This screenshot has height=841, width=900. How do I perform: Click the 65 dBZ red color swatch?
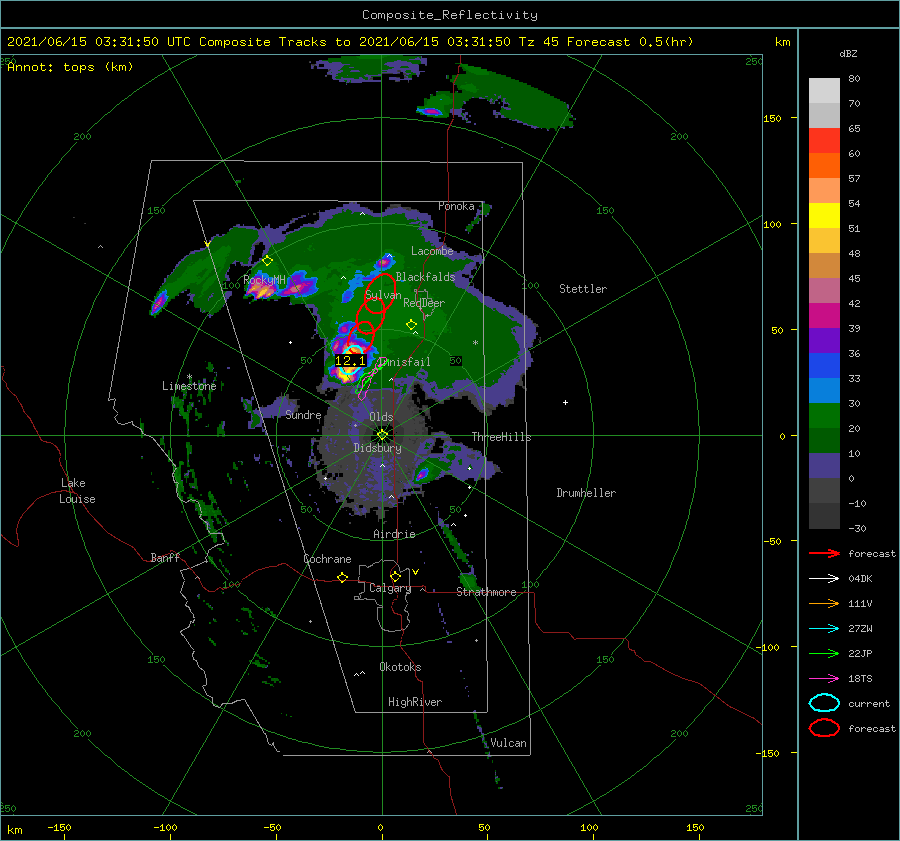click(824, 141)
